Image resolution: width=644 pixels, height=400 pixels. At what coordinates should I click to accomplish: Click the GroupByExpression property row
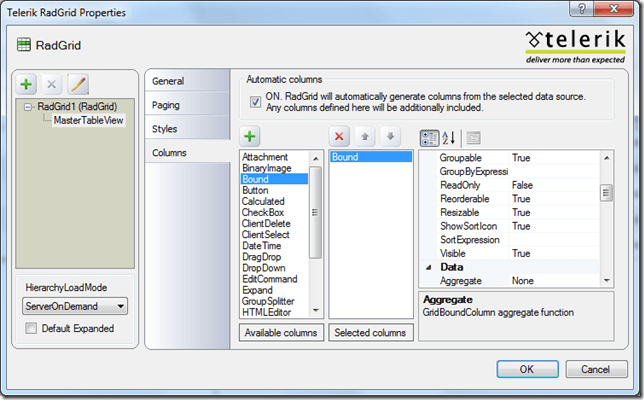(x=518, y=171)
